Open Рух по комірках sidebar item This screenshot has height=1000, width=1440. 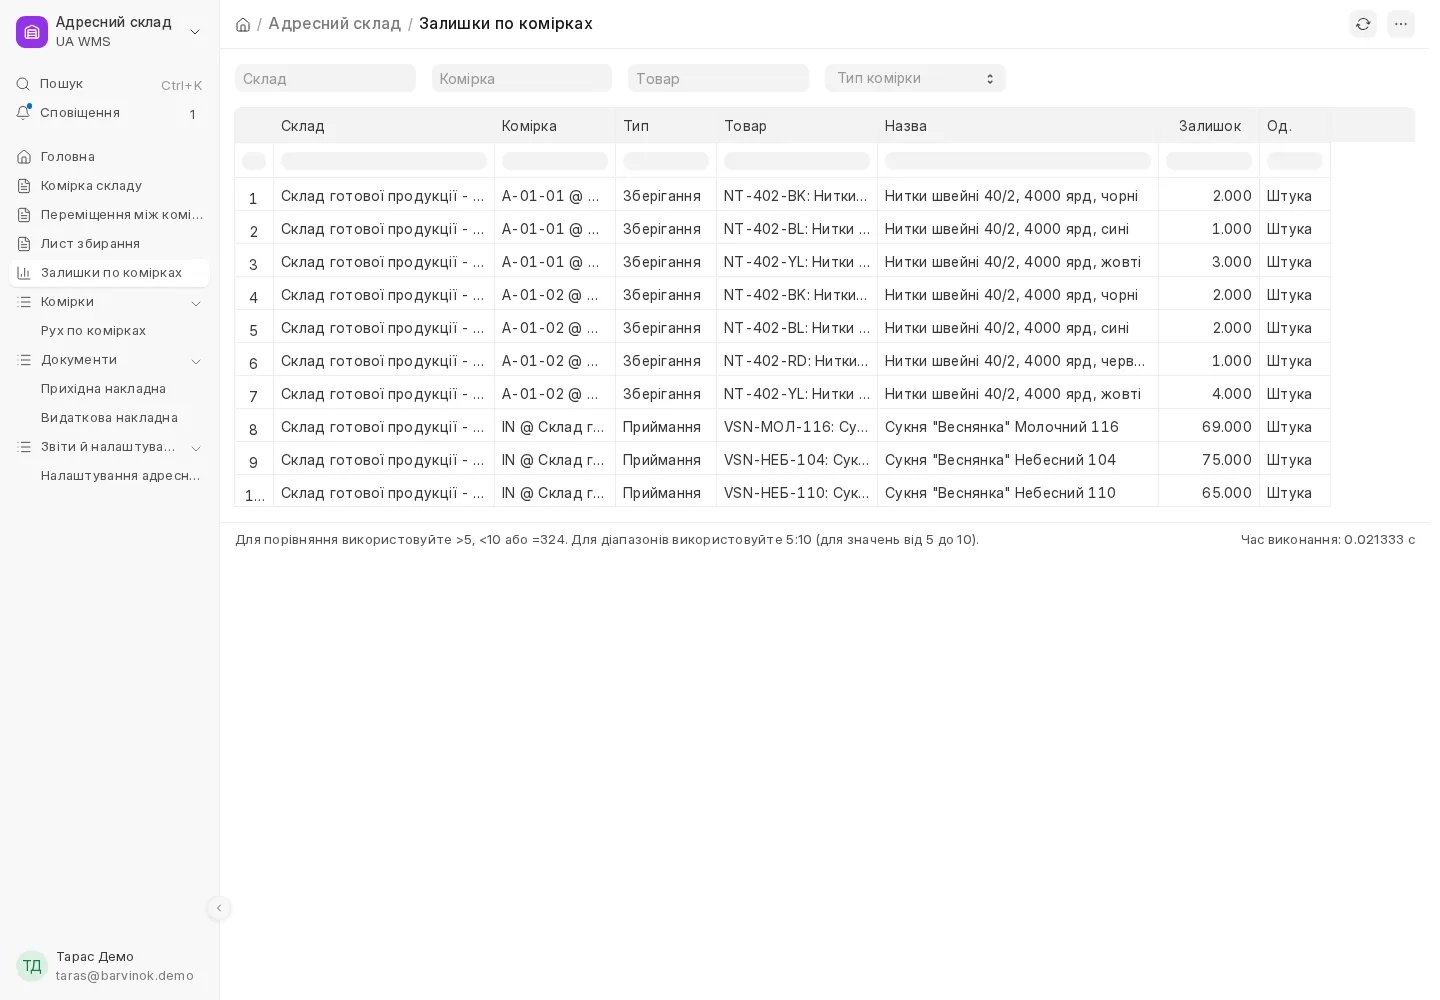(109, 331)
